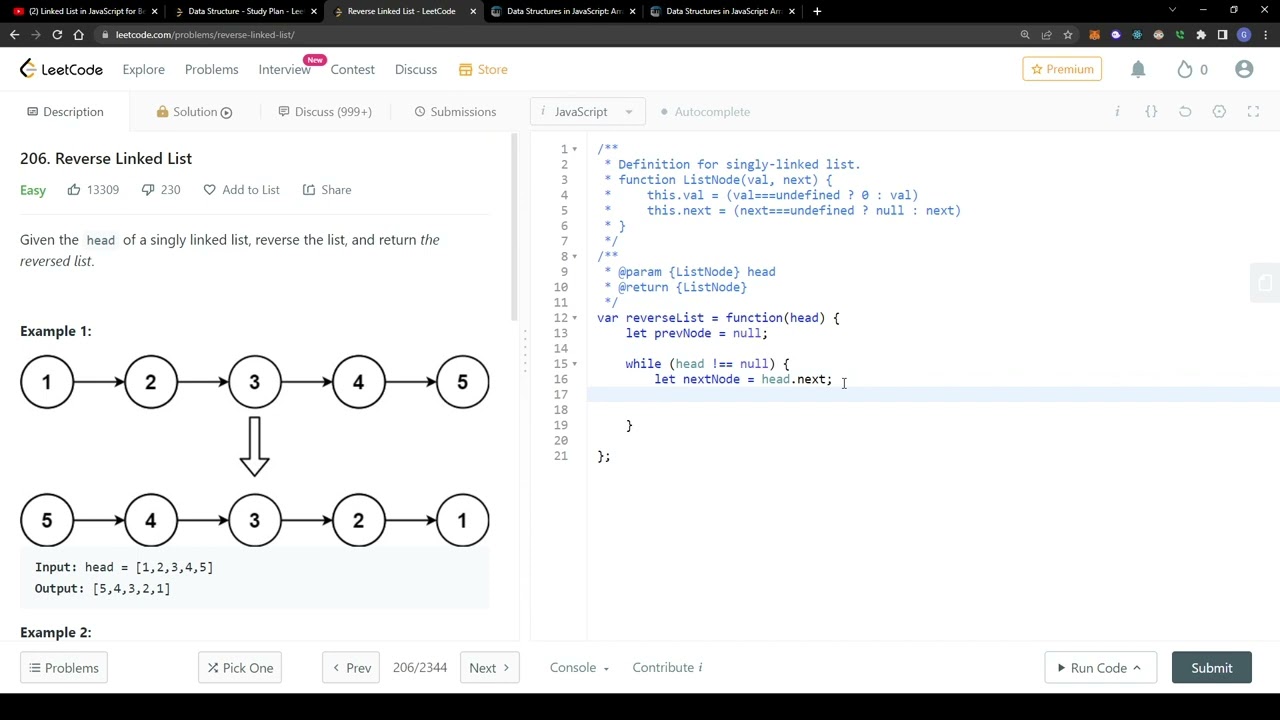Open editor settings gear icon
1280x720 pixels.
(x=1219, y=112)
